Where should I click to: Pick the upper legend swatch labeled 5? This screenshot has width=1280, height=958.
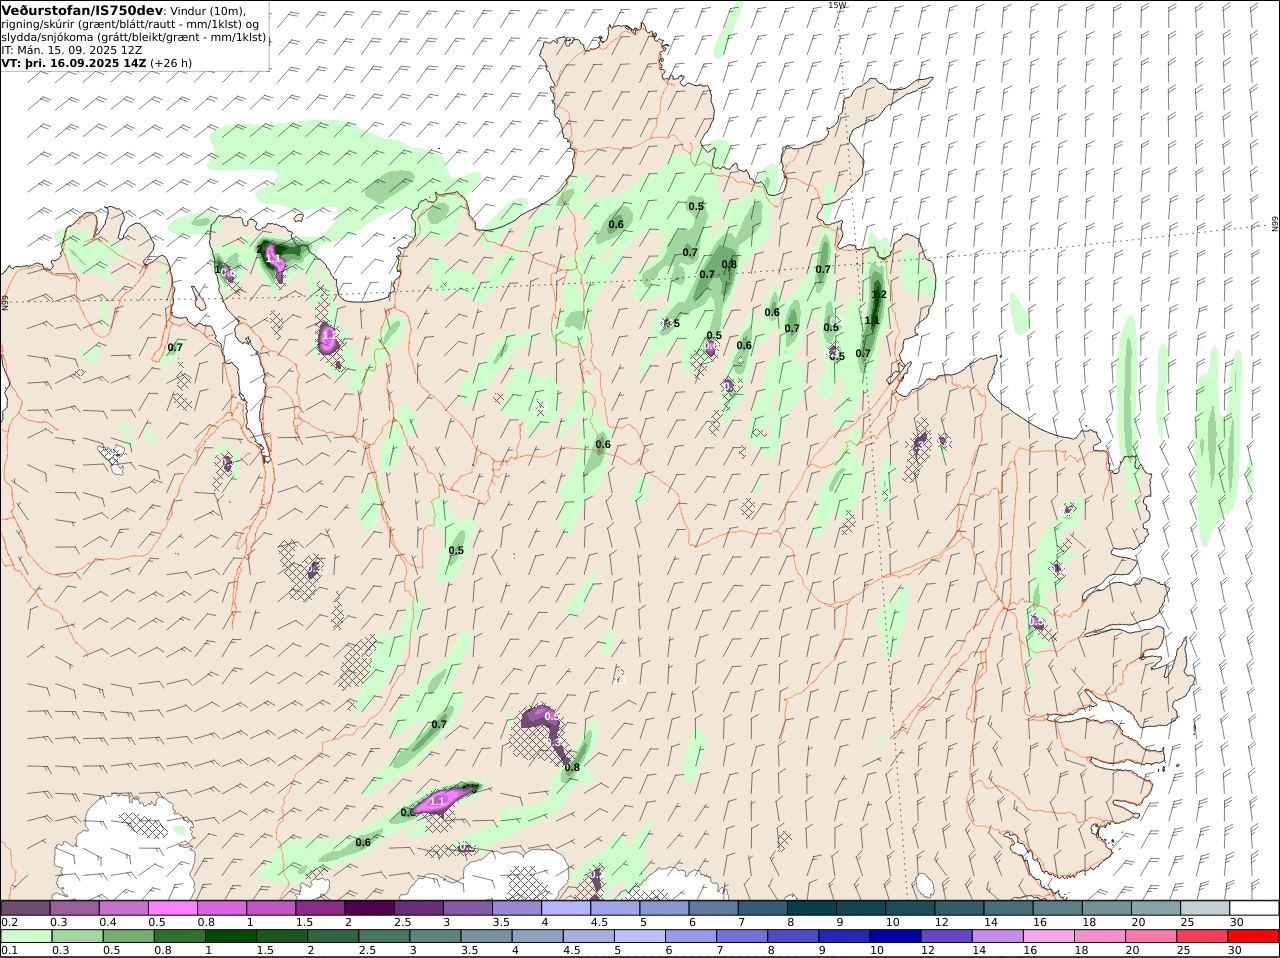[x=664, y=908]
